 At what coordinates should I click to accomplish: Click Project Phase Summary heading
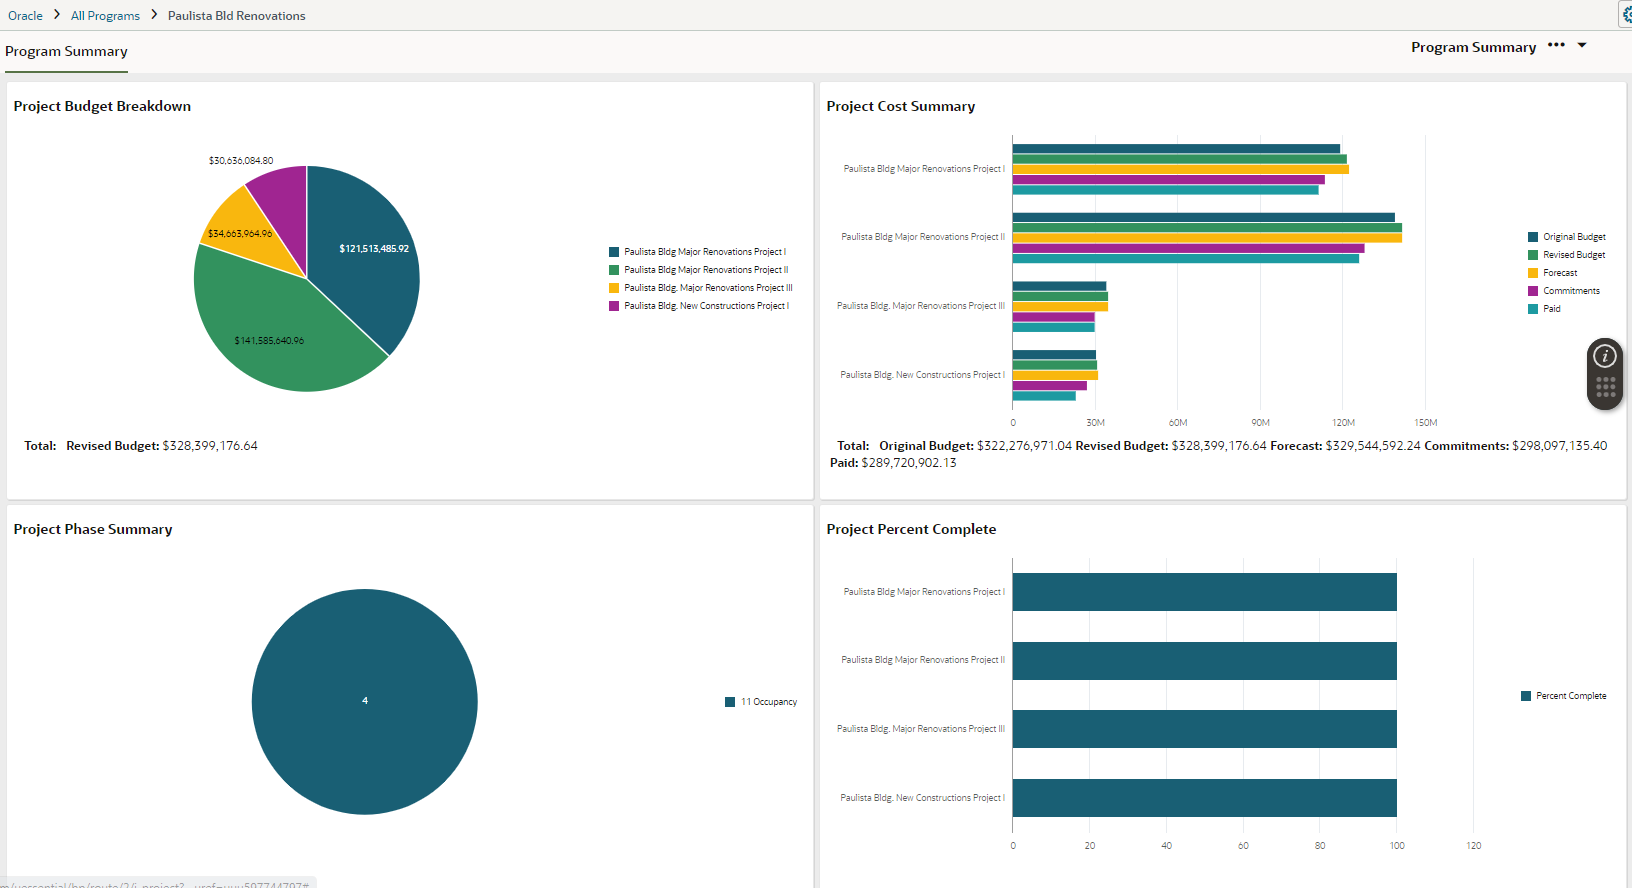(x=93, y=529)
